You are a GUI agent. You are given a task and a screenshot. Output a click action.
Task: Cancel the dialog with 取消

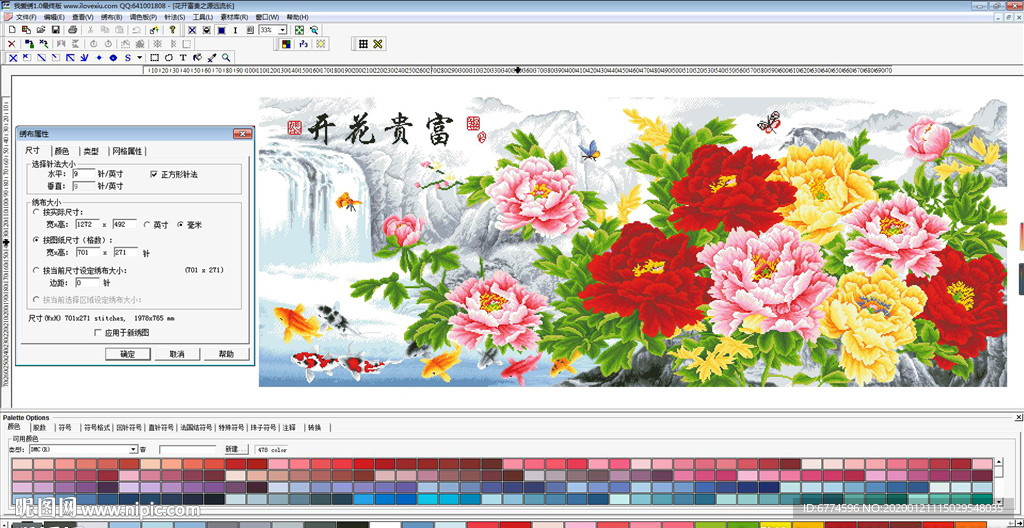[x=176, y=354]
